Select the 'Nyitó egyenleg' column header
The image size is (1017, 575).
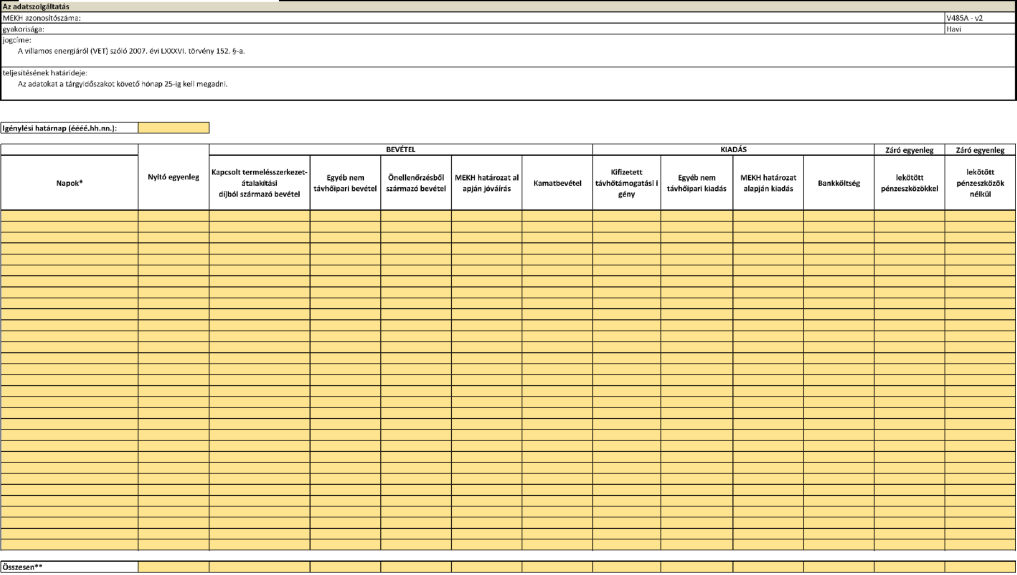(x=173, y=177)
